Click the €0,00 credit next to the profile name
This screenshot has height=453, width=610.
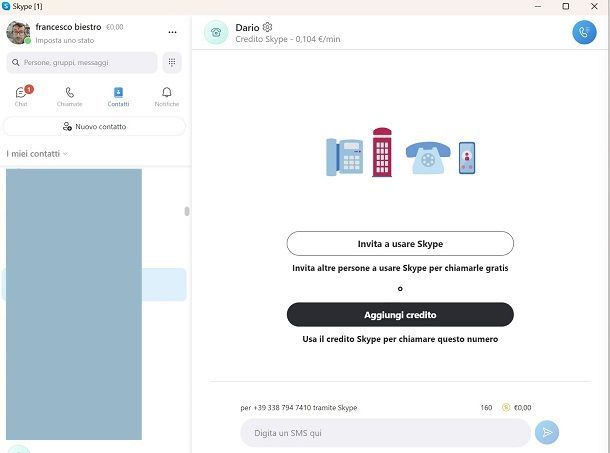(x=115, y=27)
